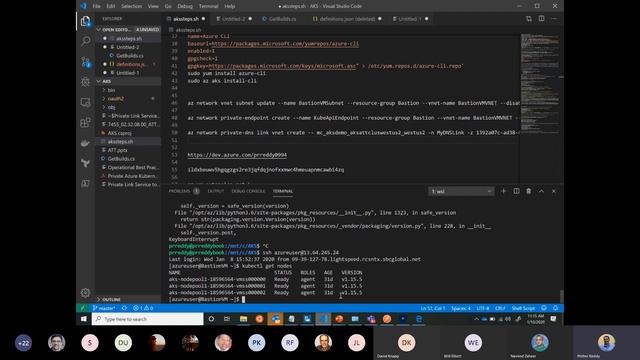This screenshot has height=360, width=640.
Task: Open errors and warnings count in status bar
Action: 143,308
